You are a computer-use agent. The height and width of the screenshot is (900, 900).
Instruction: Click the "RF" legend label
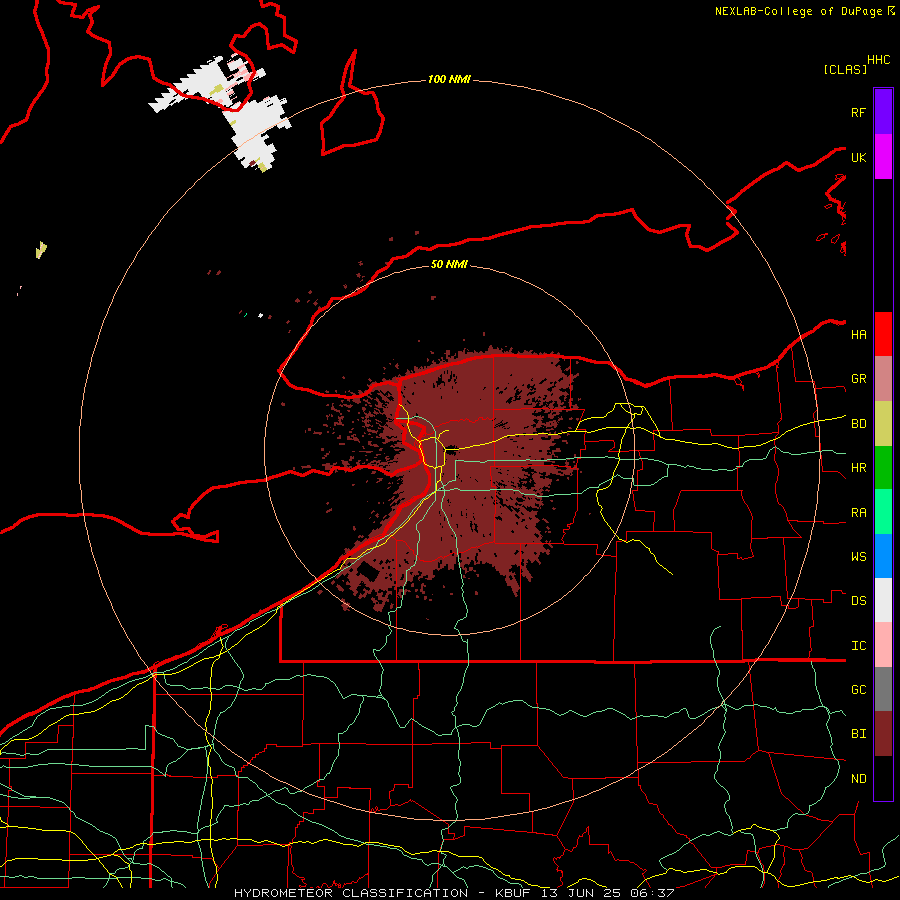point(858,112)
